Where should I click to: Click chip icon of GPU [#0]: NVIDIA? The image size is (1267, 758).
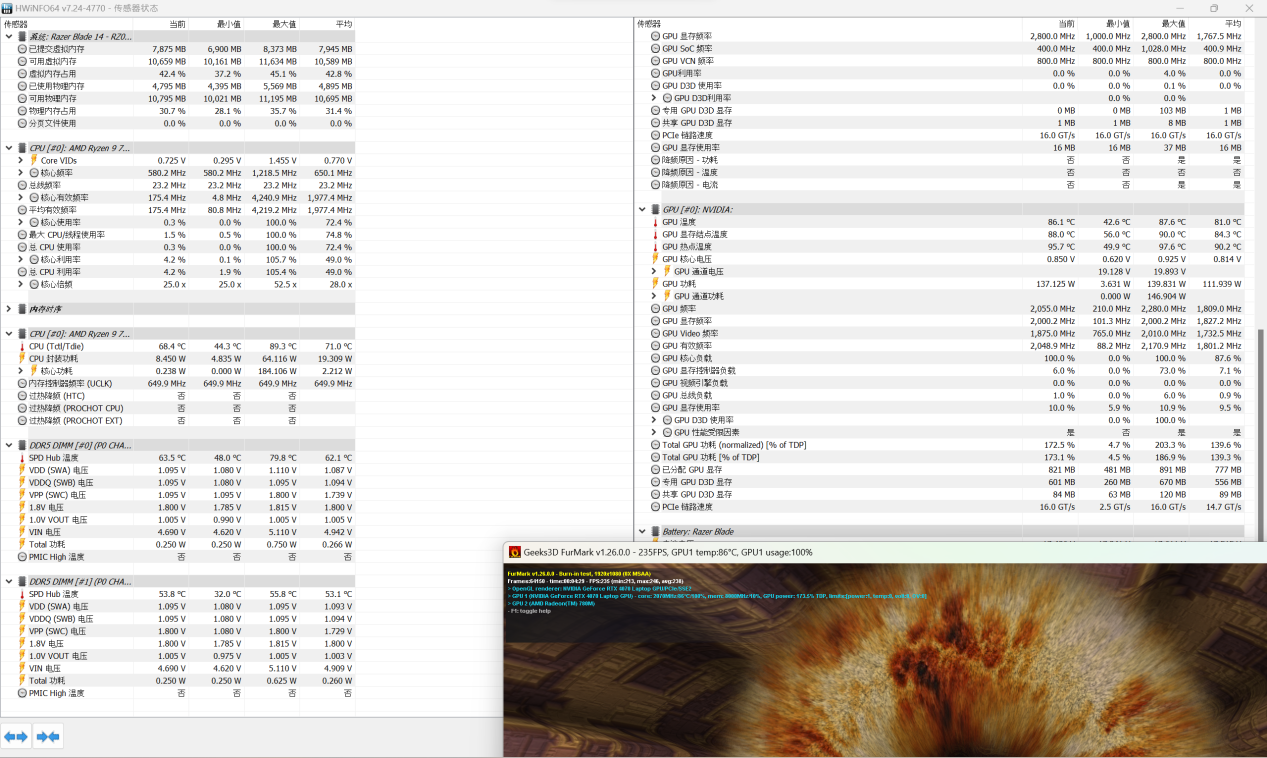click(x=655, y=210)
